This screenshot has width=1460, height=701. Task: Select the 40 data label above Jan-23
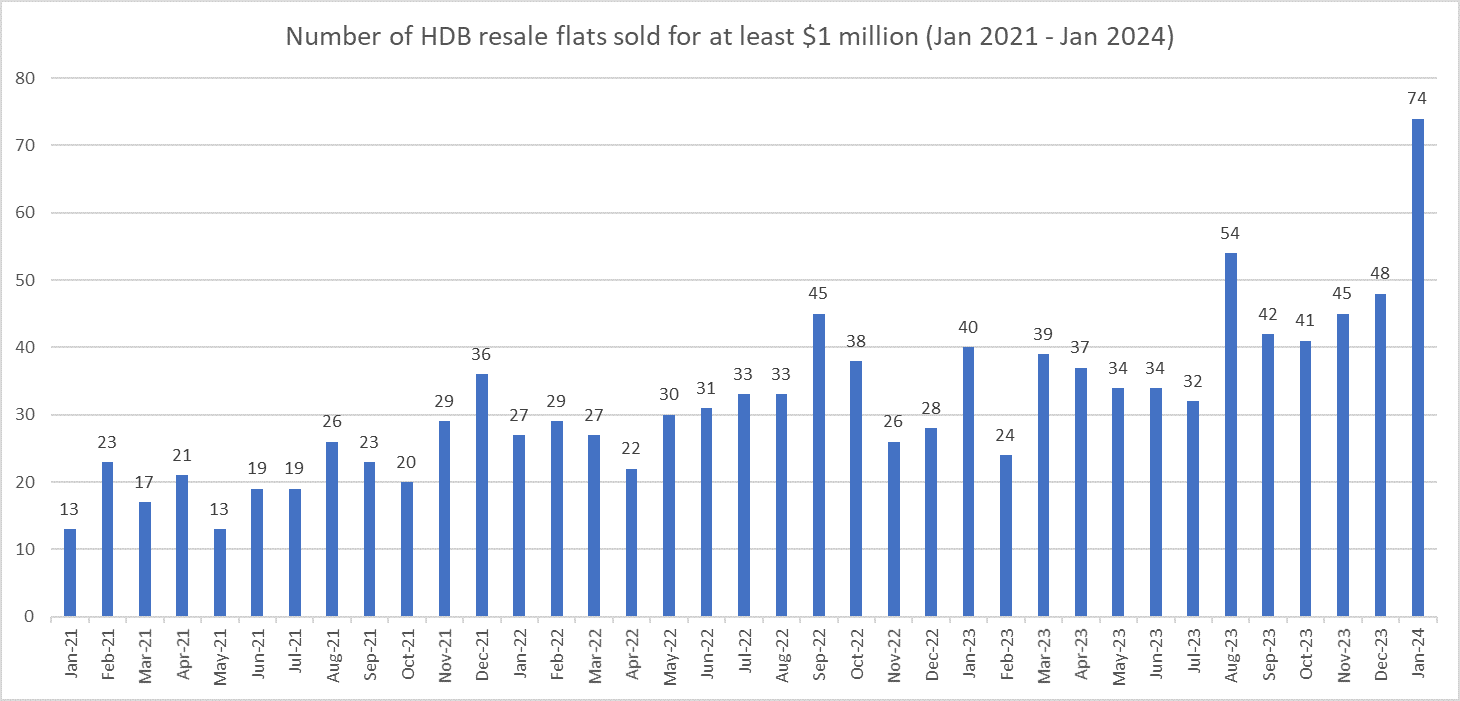point(968,327)
